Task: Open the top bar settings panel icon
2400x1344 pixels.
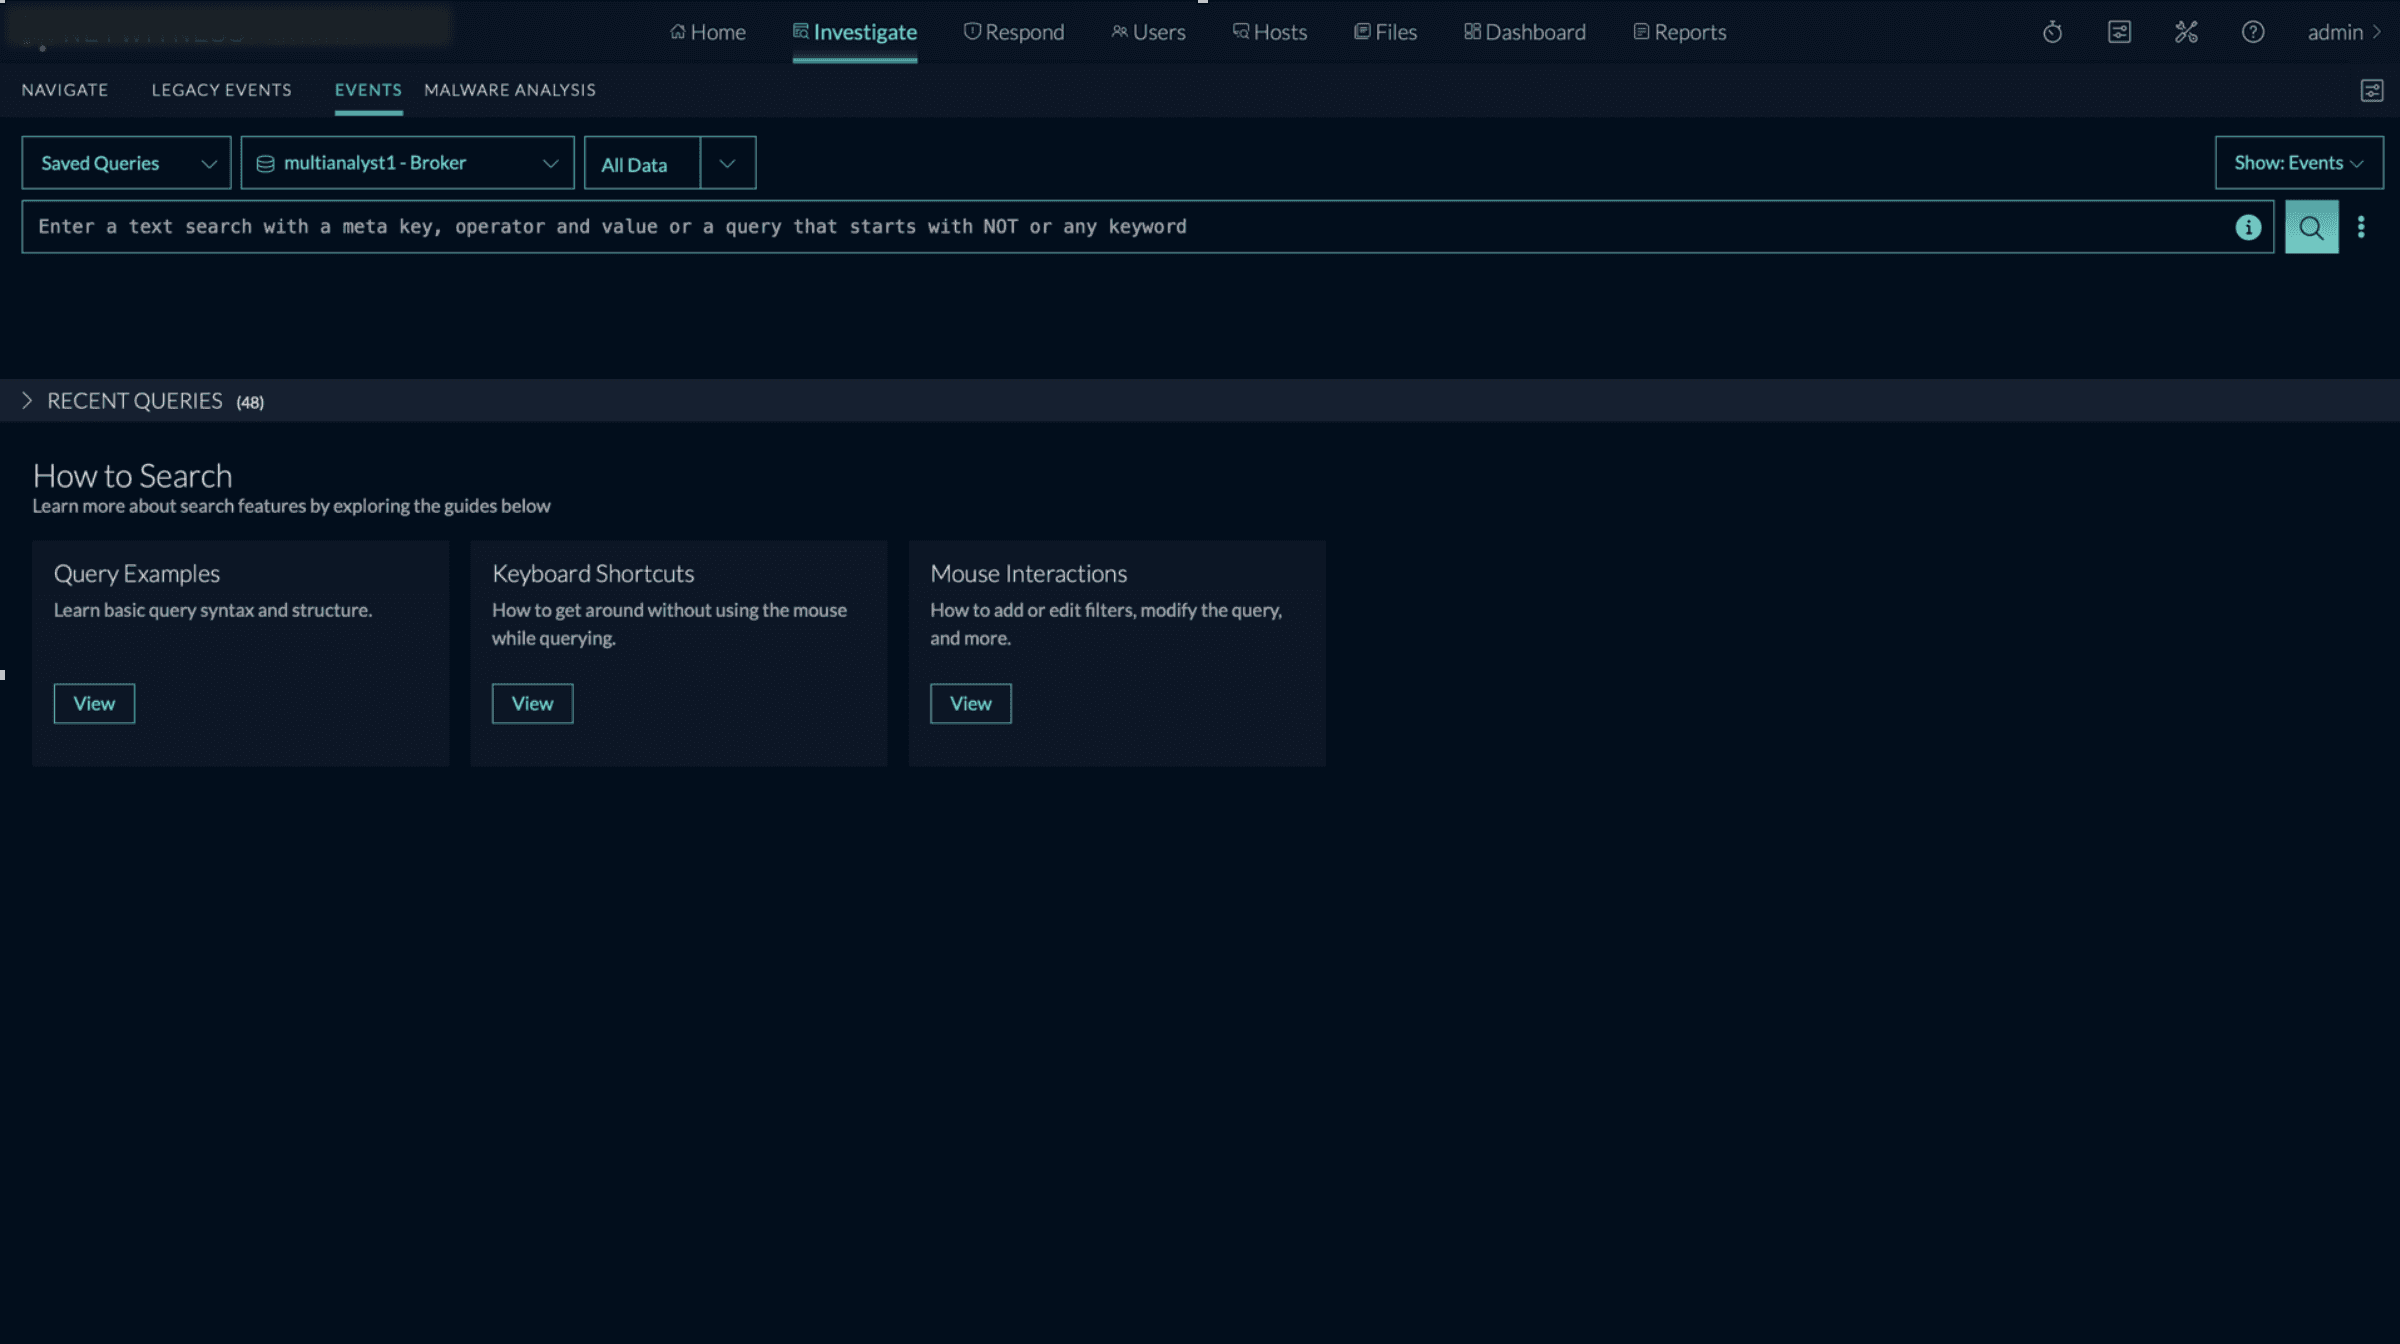Action: [2119, 32]
